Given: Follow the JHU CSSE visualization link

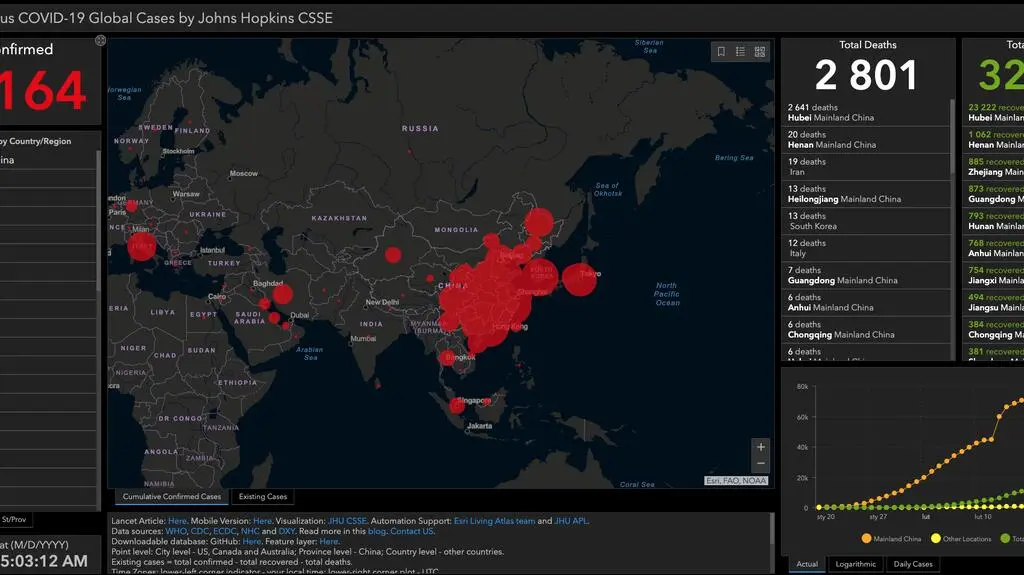Looking at the screenshot, I should point(347,521).
